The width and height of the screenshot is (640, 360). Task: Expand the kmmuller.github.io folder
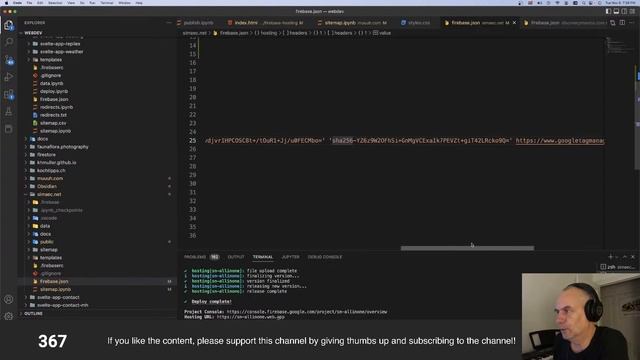pos(56,162)
